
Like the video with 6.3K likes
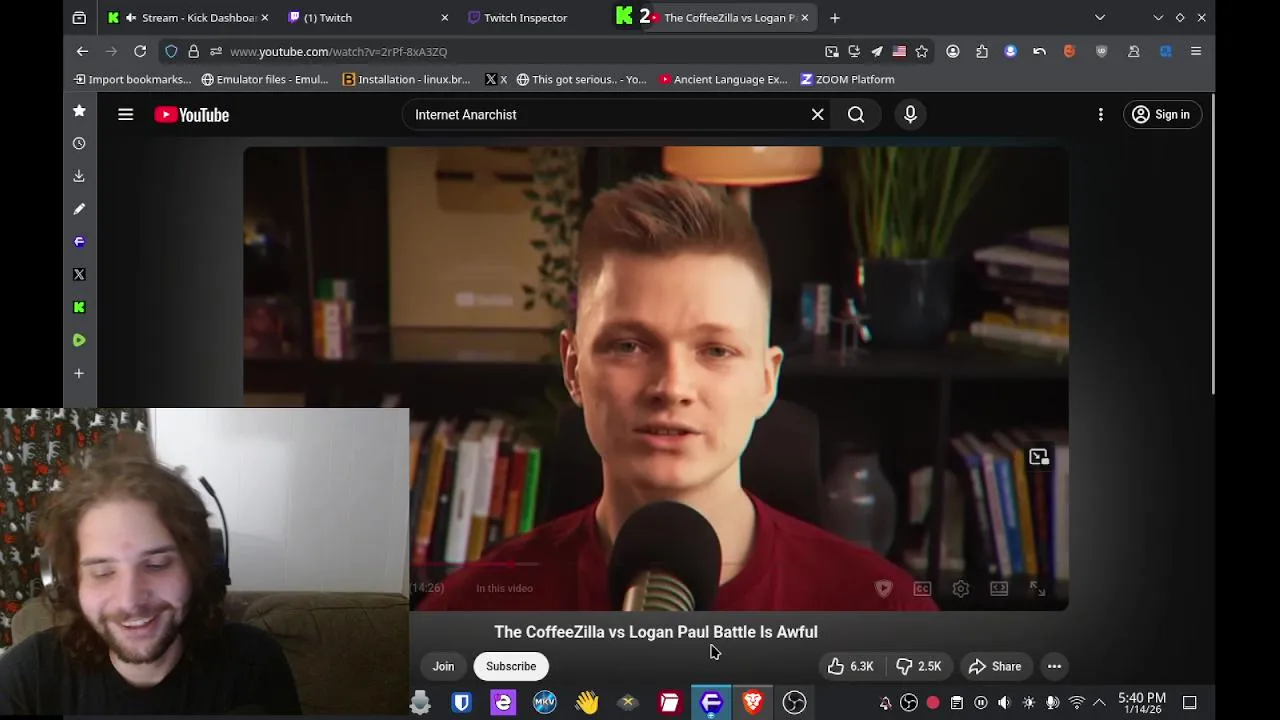(x=851, y=666)
